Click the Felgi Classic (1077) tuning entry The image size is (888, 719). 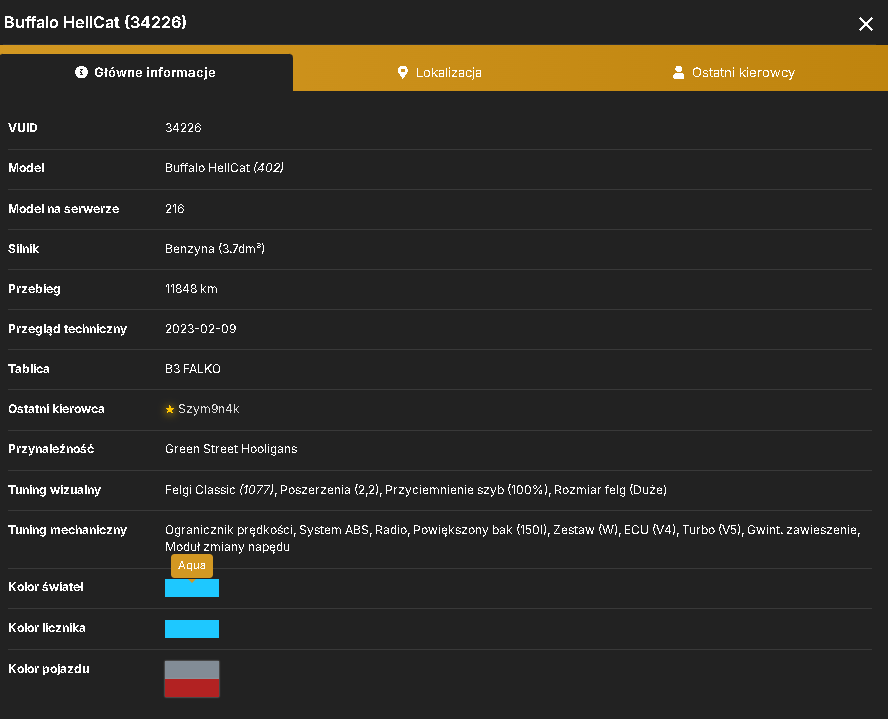(219, 490)
